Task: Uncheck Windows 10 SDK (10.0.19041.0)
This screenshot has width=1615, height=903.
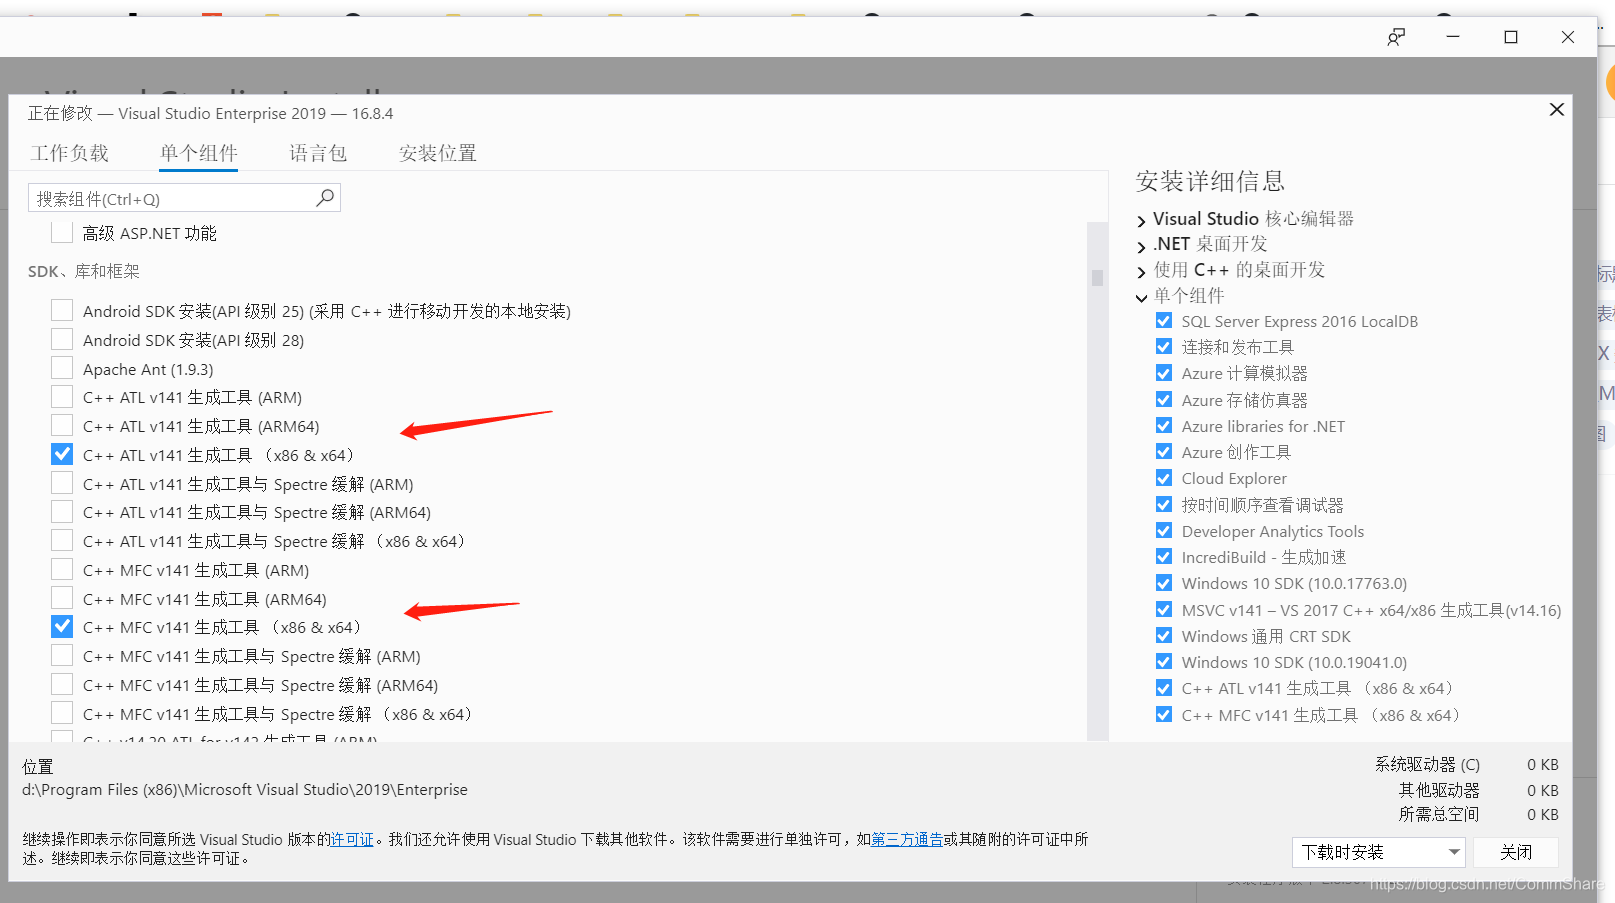Action: pos(1164,661)
